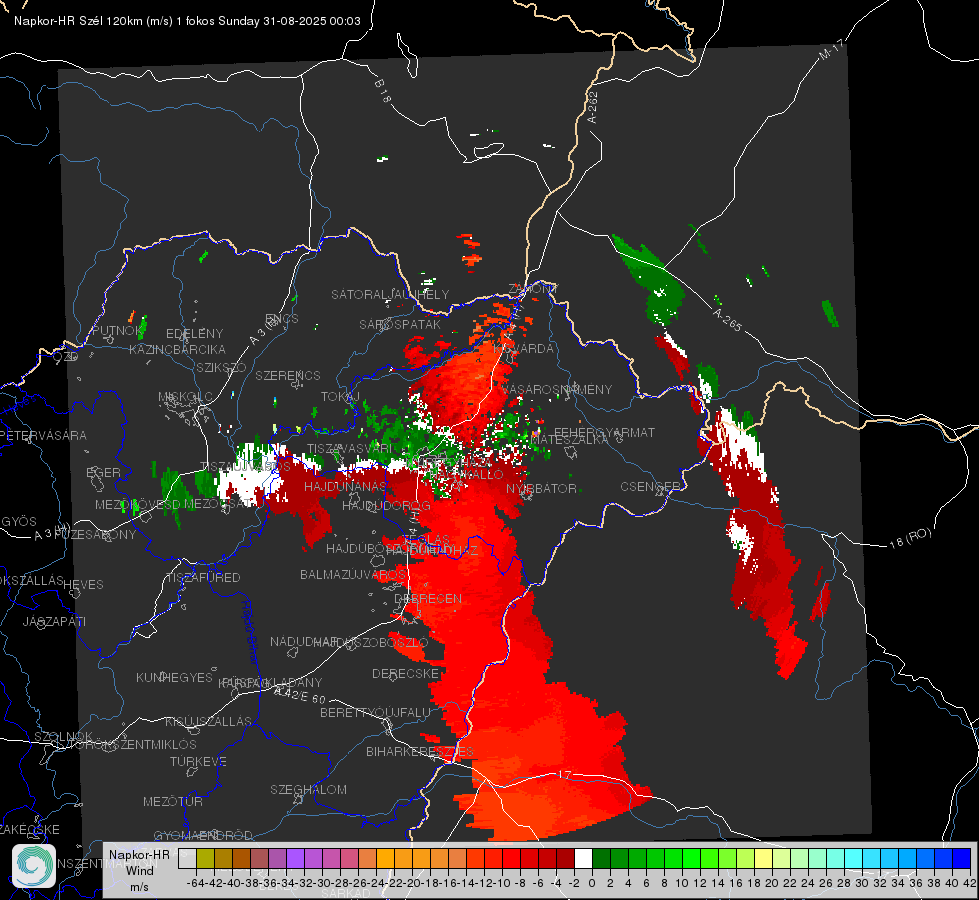Click the MÁTÉSZALKA city label
Screen dimensions: 979x900
point(569,440)
